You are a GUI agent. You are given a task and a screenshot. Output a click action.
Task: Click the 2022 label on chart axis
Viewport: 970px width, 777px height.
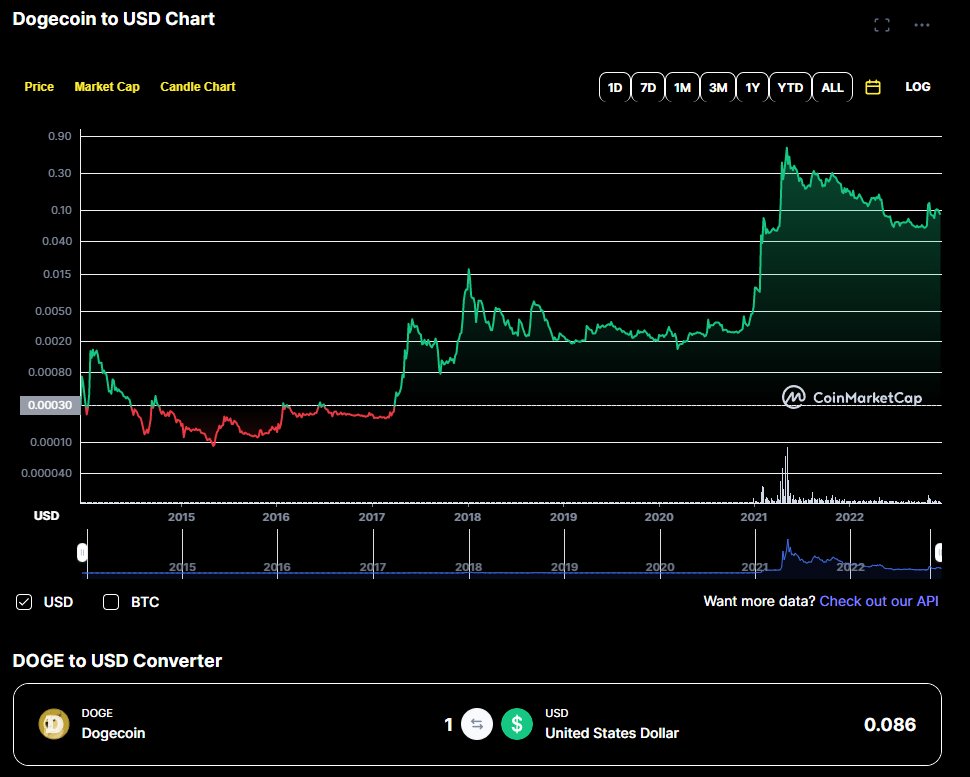(849, 517)
